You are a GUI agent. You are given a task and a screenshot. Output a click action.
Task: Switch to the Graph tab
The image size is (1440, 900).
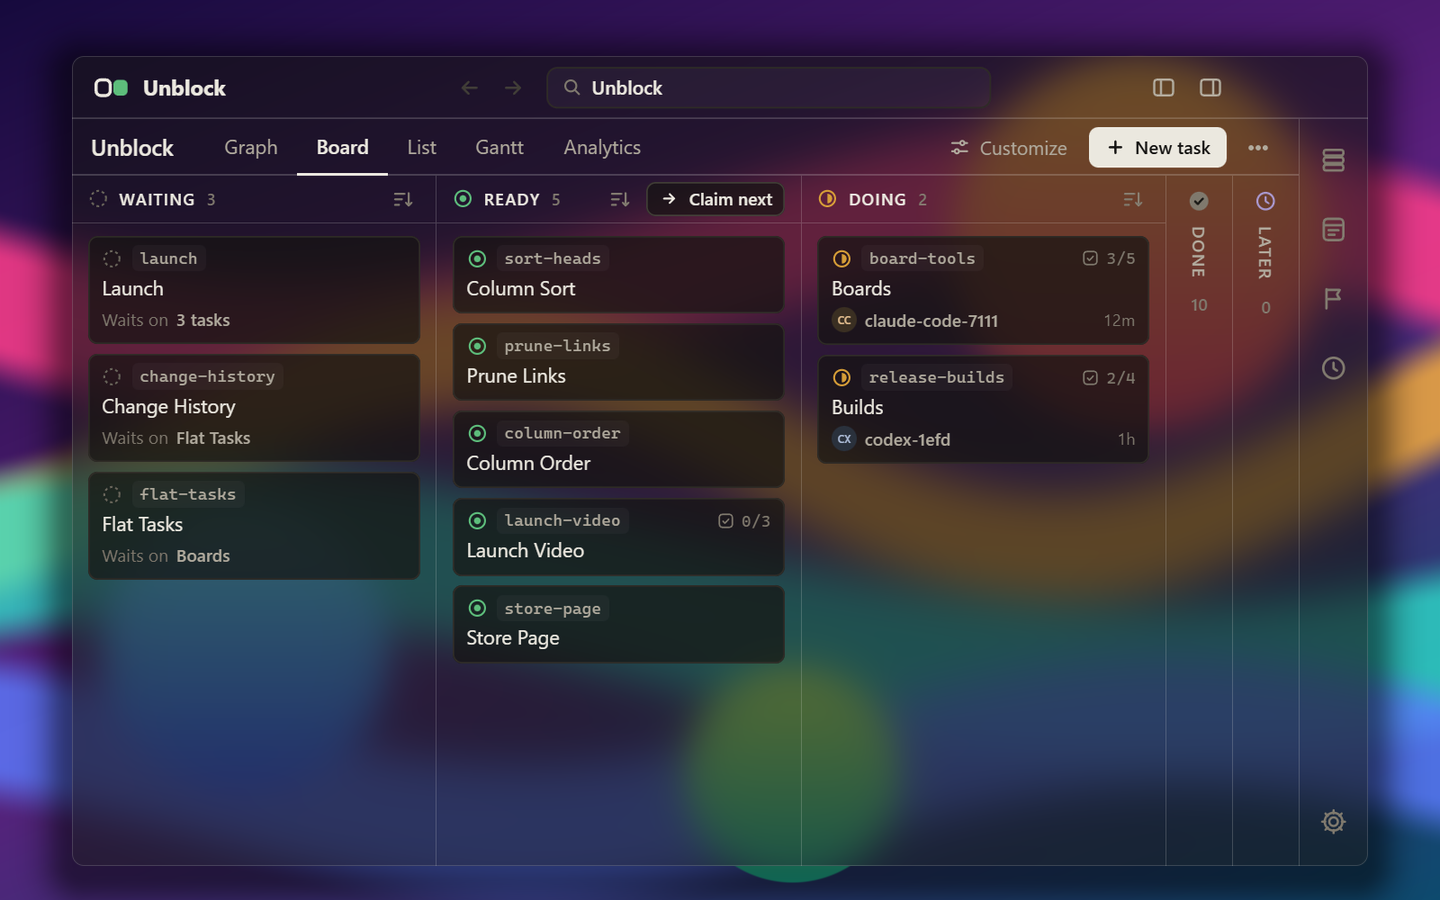pyautogui.click(x=251, y=147)
